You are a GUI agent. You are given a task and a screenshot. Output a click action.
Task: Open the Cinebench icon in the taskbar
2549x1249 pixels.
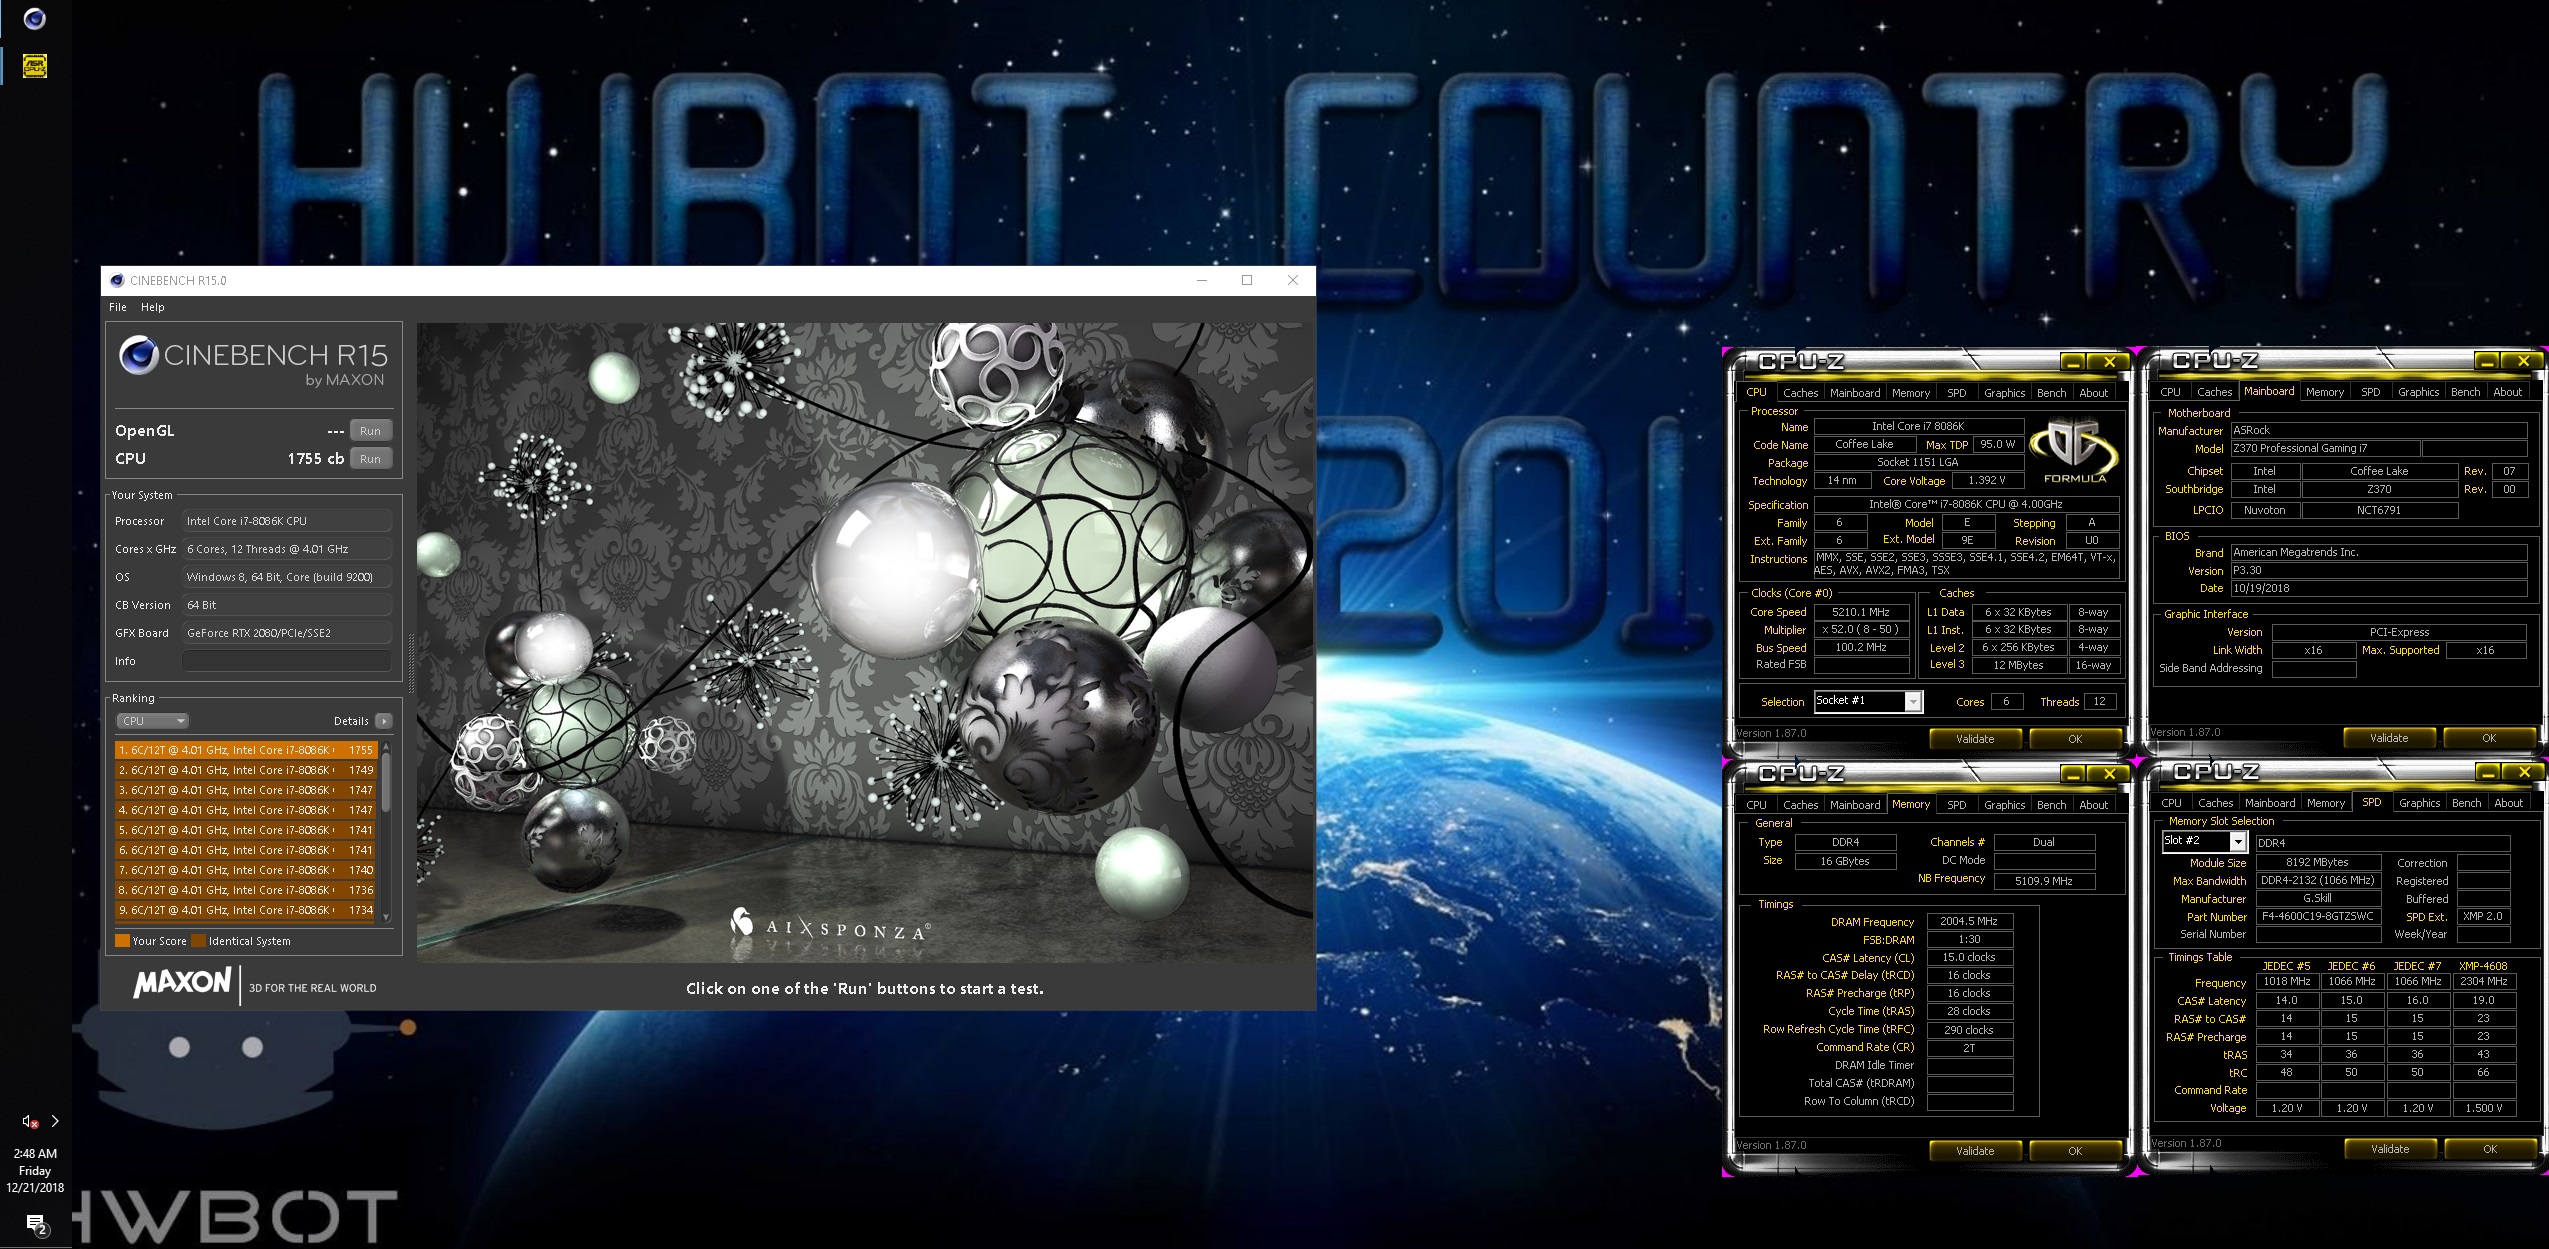click(35, 19)
